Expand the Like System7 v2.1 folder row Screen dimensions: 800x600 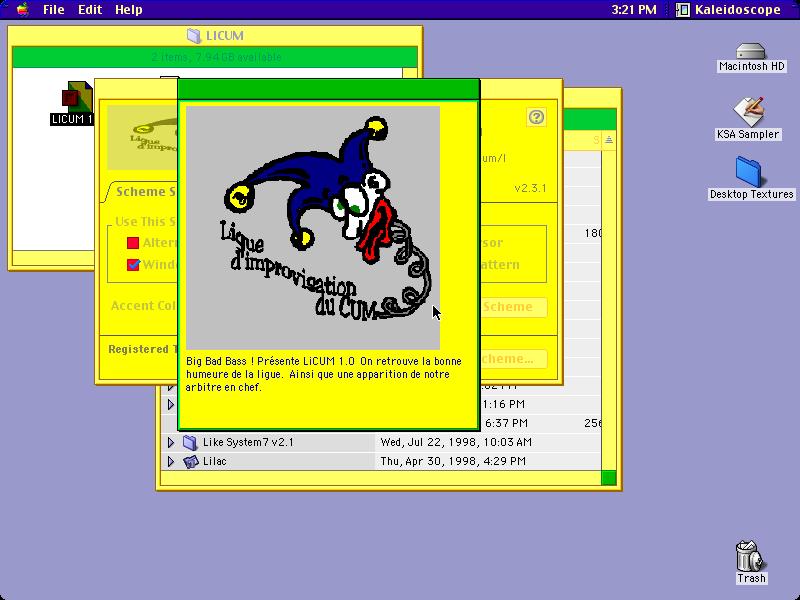[x=171, y=442]
